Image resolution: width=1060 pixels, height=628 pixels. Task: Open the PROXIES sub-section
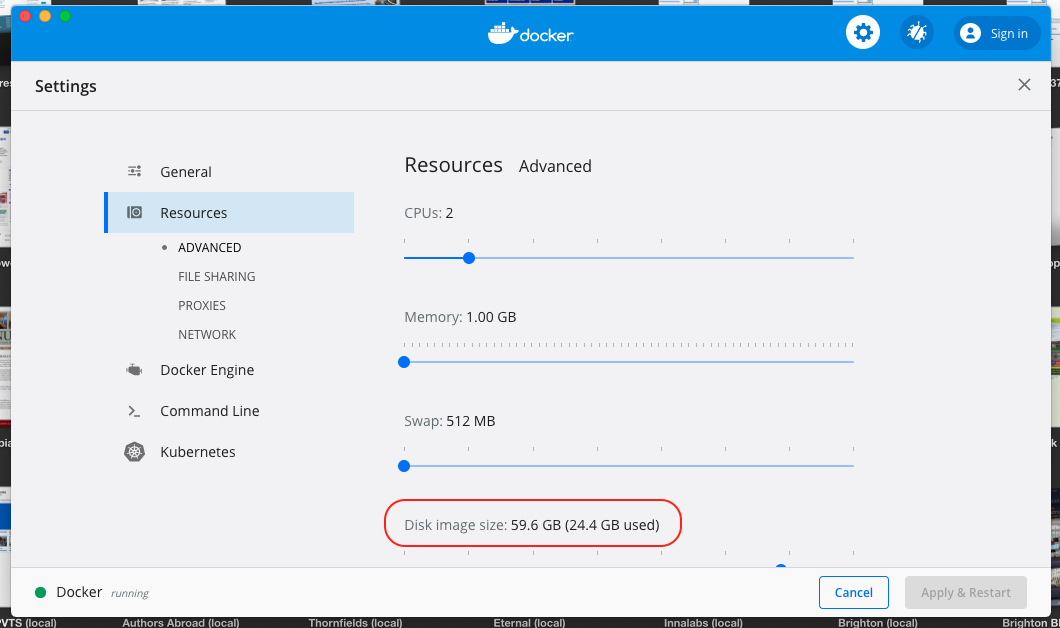[x=201, y=306]
